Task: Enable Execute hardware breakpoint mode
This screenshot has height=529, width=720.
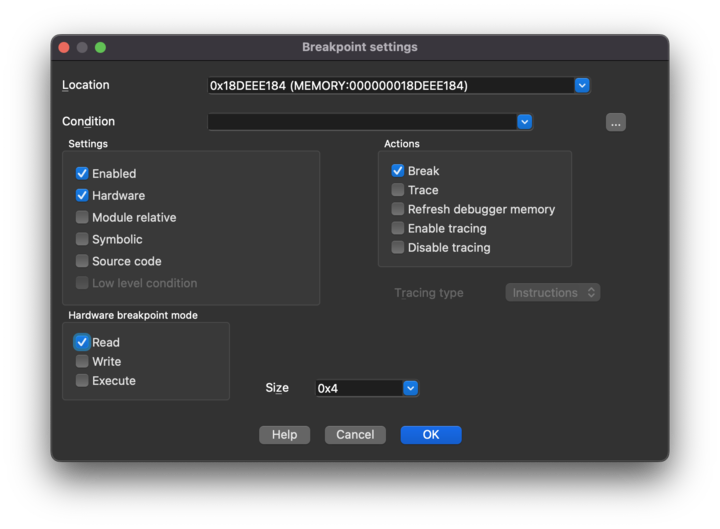Action: 82,381
